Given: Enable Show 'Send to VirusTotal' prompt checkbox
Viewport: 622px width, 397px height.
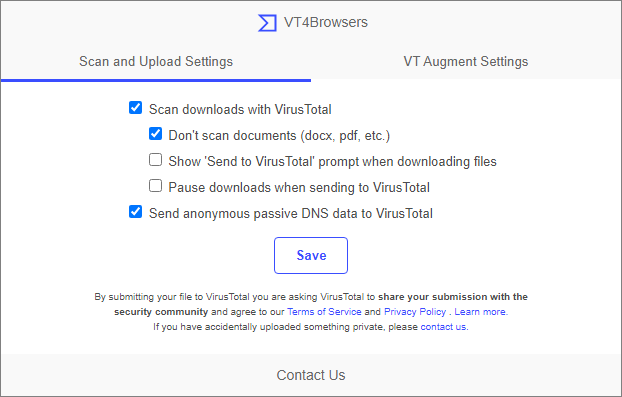Looking at the screenshot, I should [156, 159].
